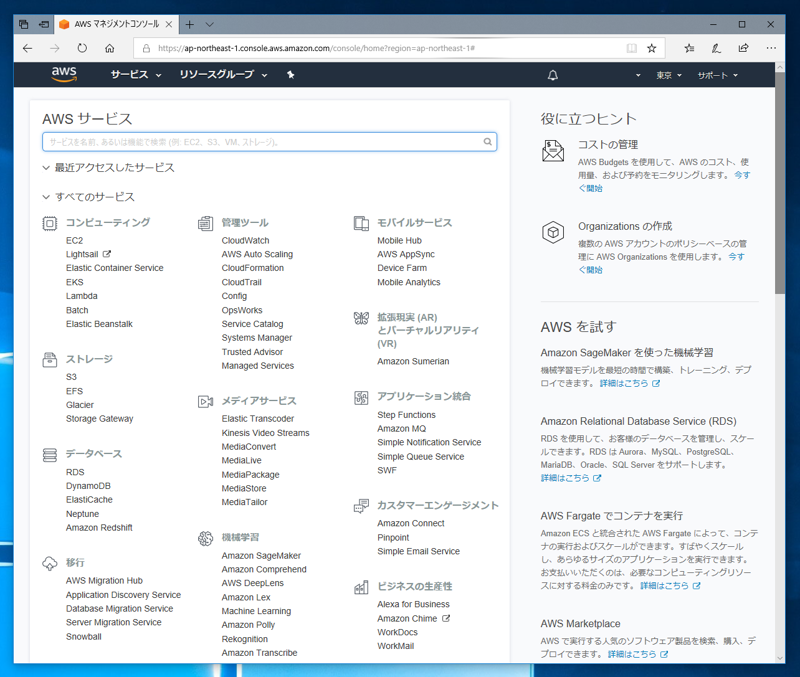
Task: Open the browser favorites hub icon
Action: pyautogui.click(x=689, y=48)
